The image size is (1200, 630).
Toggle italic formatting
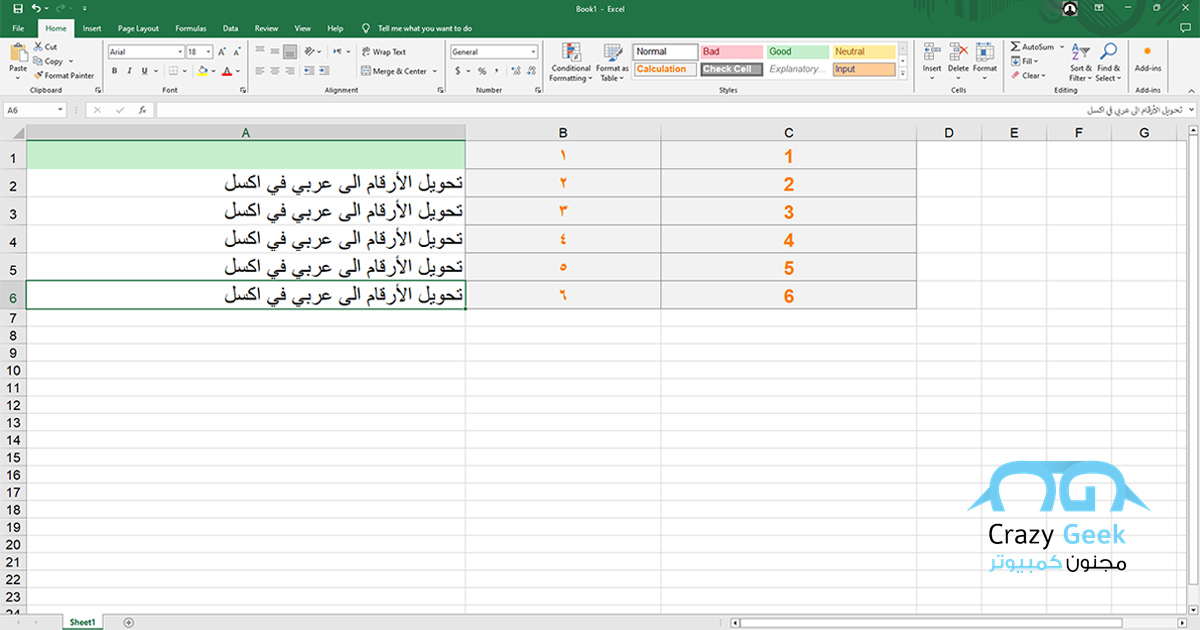(x=130, y=71)
